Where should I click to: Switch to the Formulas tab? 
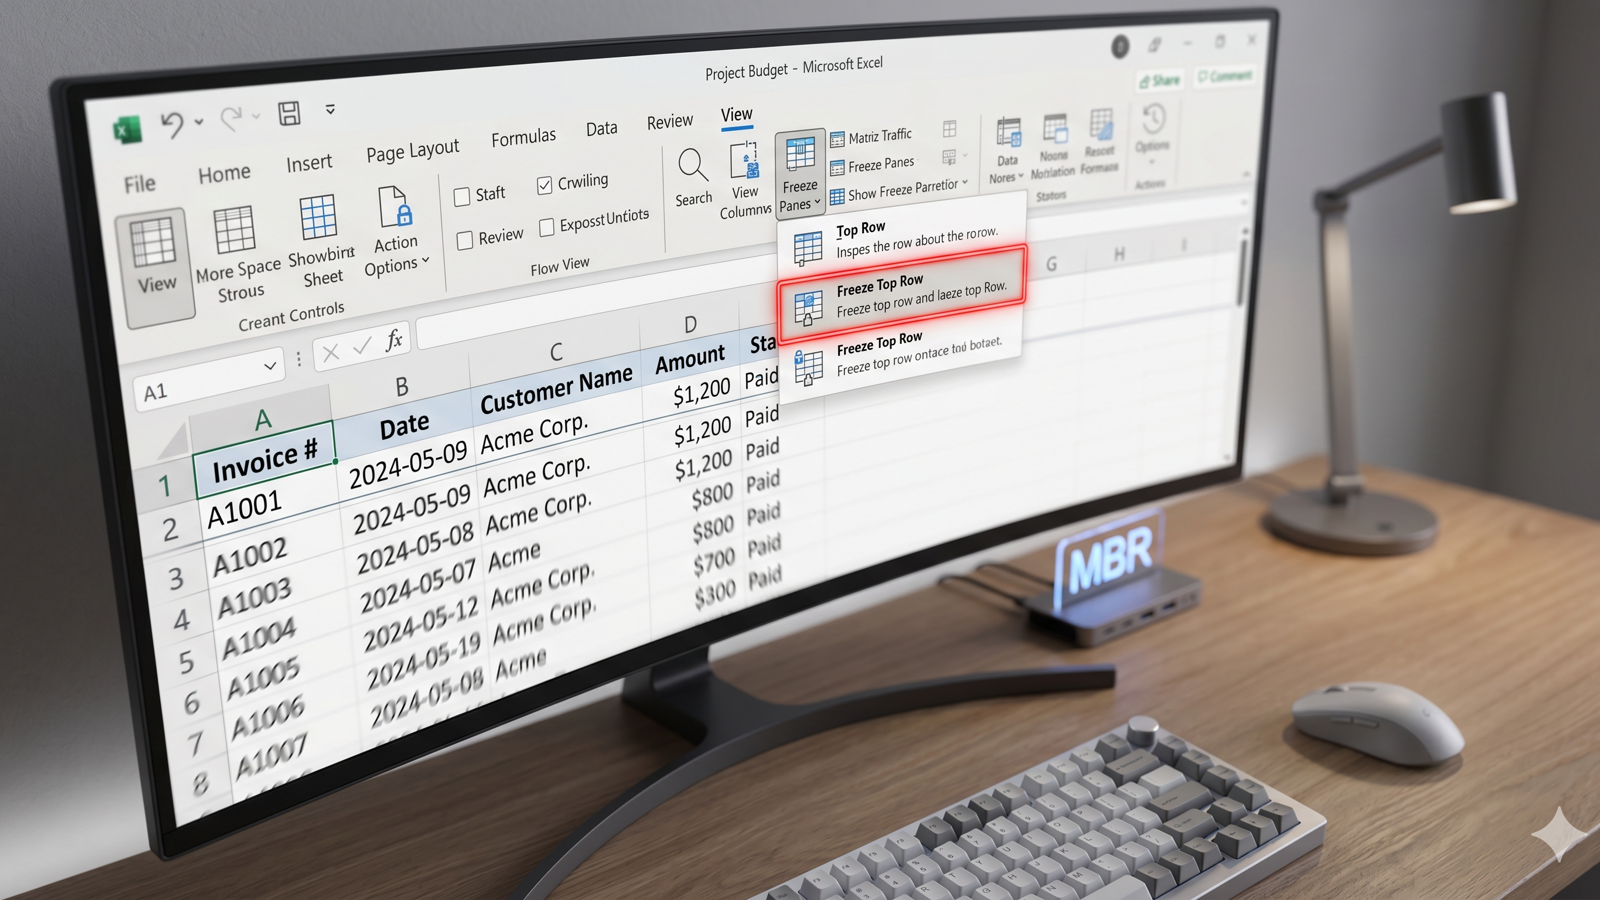[x=523, y=138]
